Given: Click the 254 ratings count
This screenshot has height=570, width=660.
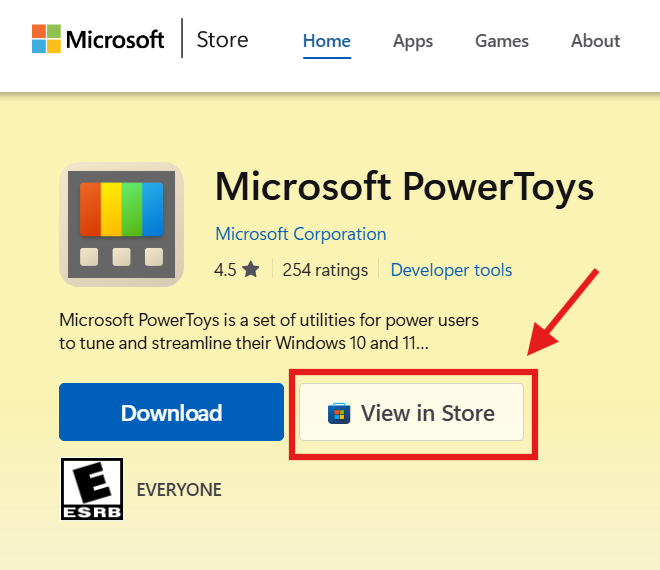Looking at the screenshot, I should (325, 270).
